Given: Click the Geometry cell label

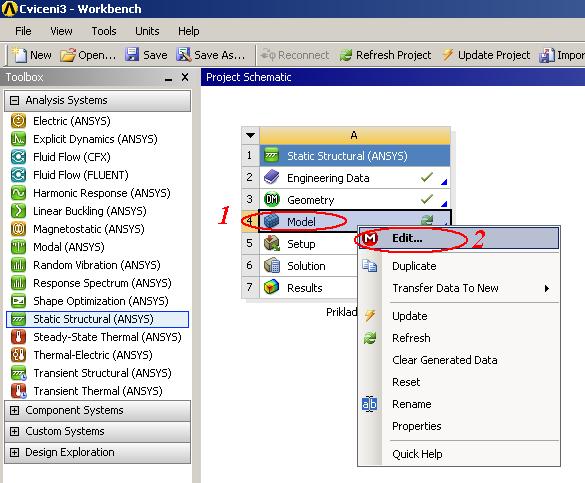Looking at the screenshot, I should (310, 200).
